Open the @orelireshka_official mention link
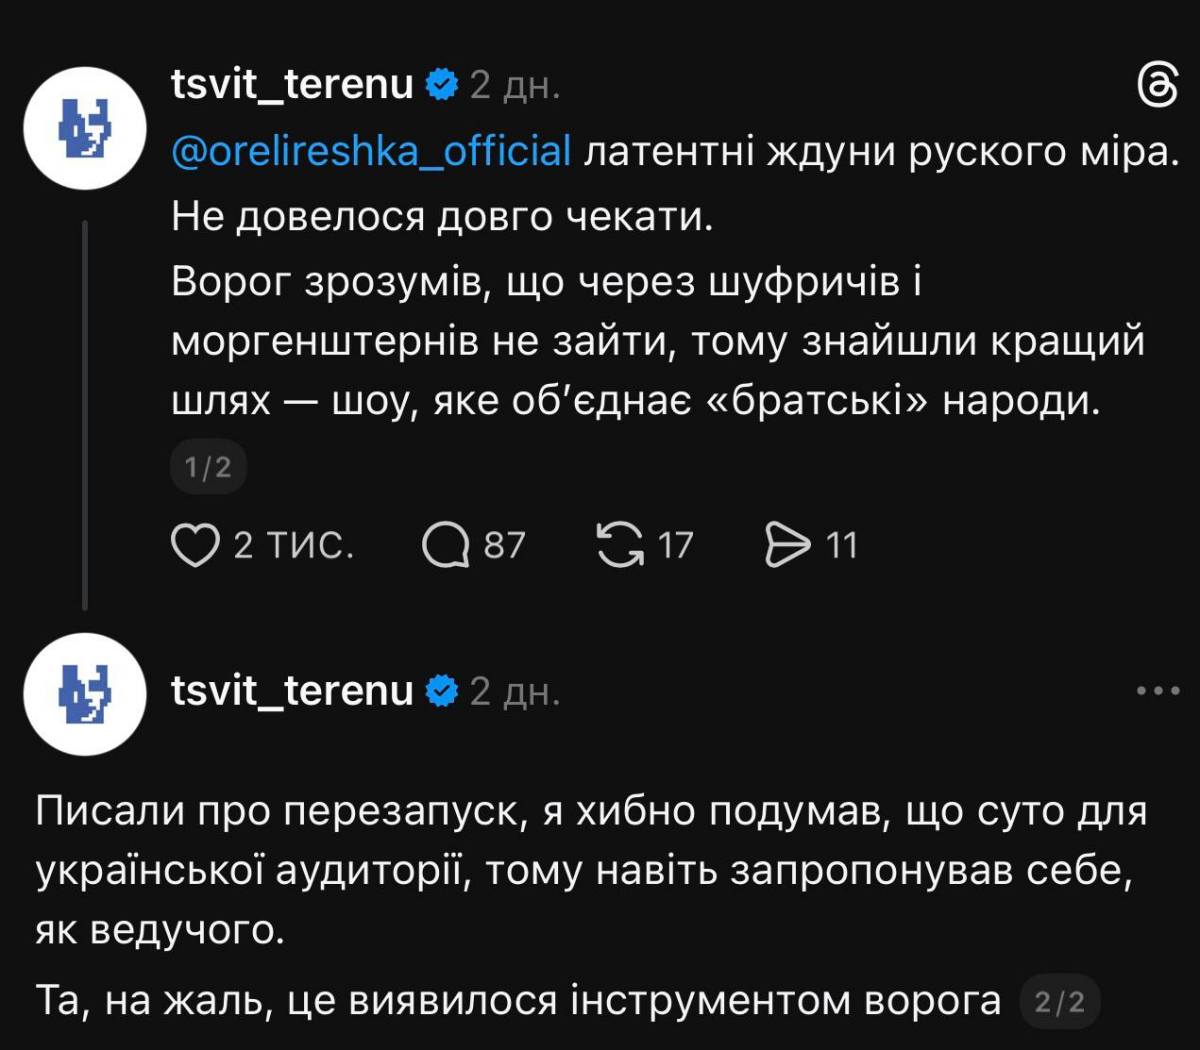The width and height of the screenshot is (1200, 1050). (x=371, y=151)
